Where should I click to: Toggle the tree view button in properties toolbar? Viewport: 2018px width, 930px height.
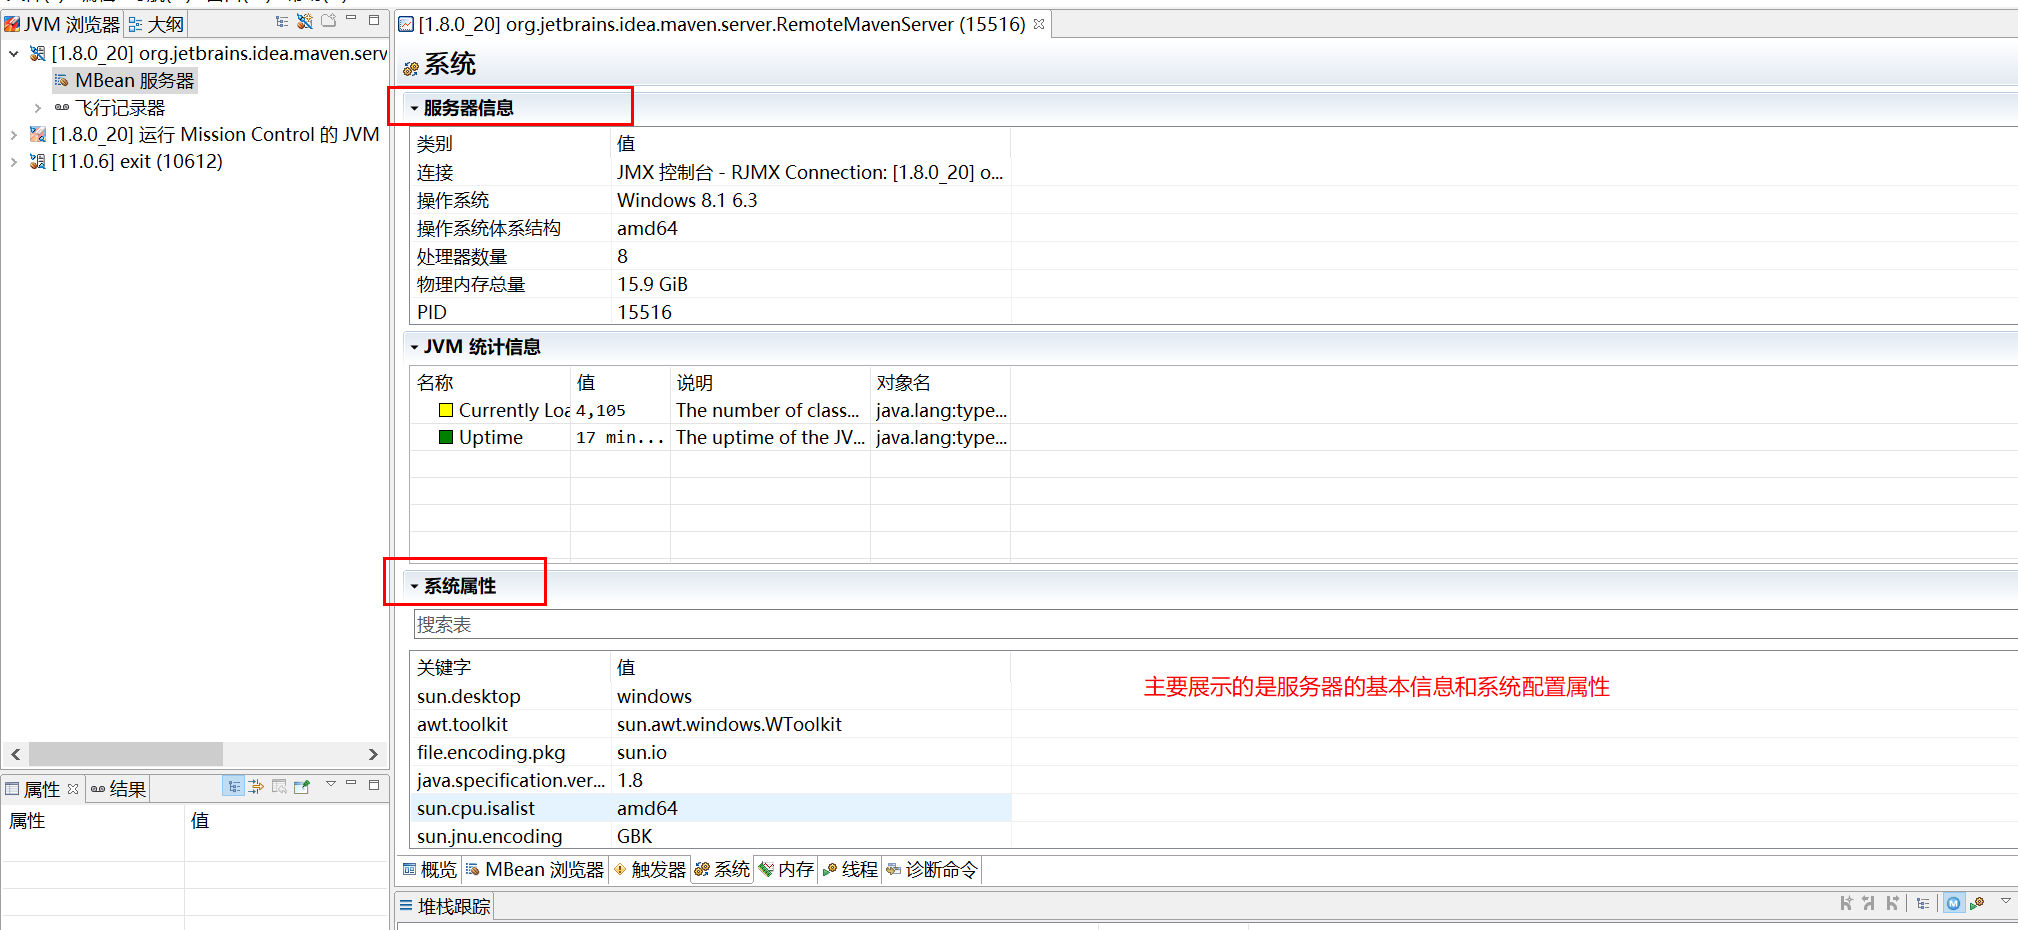pyautogui.click(x=233, y=786)
